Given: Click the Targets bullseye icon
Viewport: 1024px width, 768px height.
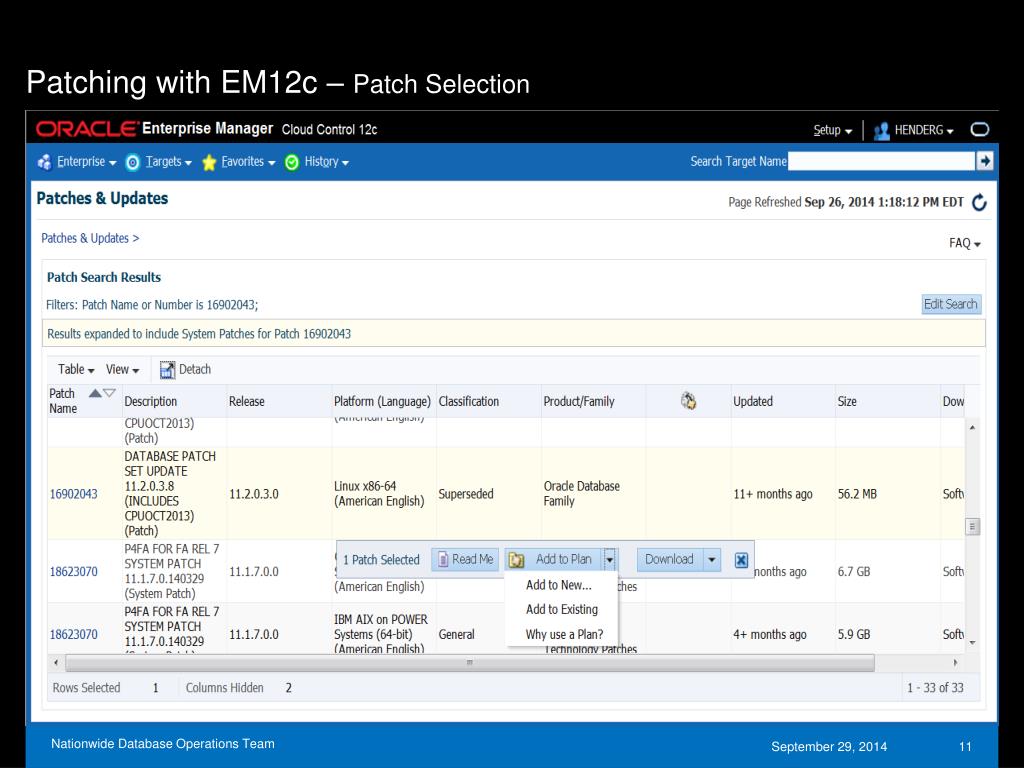Looking at the screenshot, I should tap(133, 163).
